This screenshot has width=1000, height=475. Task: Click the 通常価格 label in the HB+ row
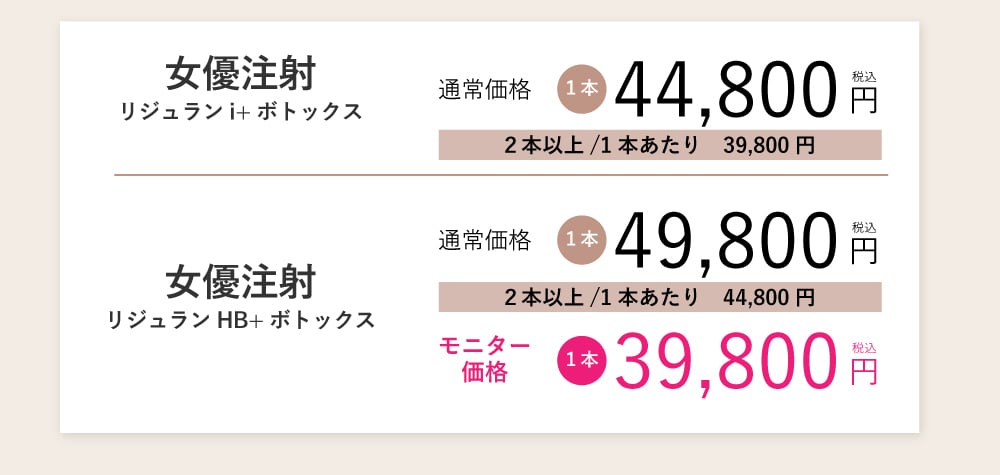485,241
